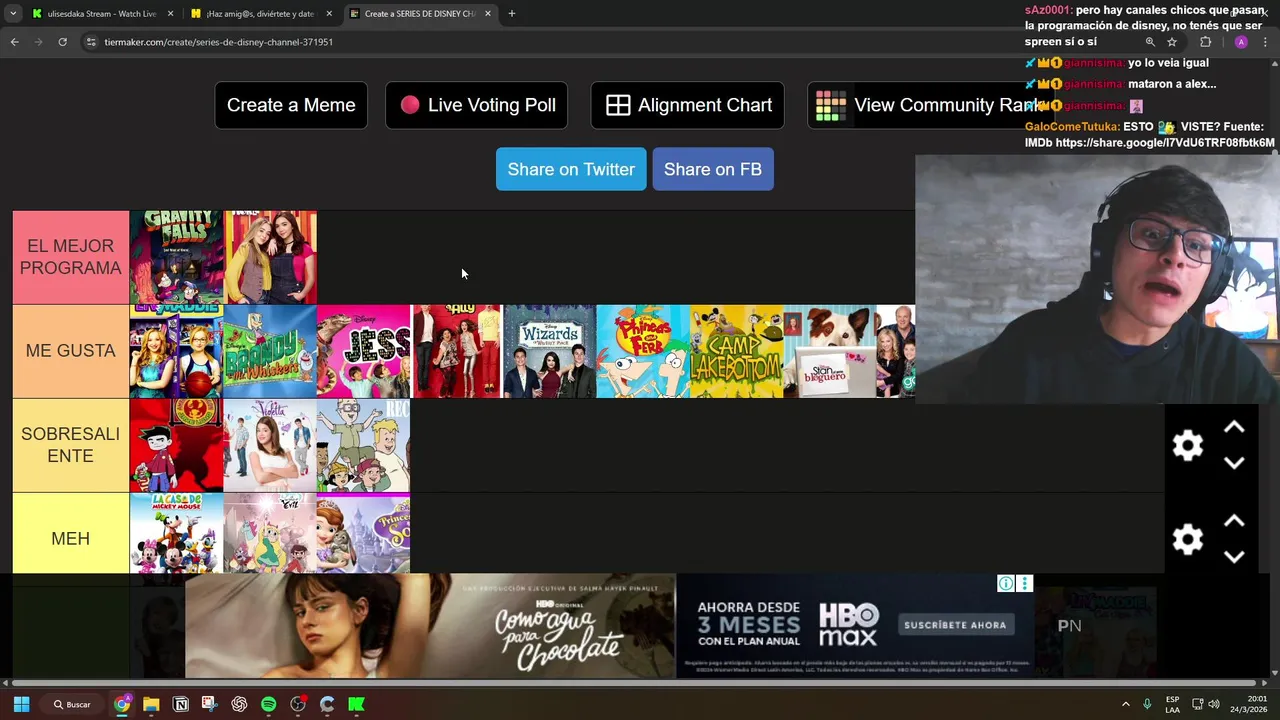
Task: Move MEH row down with arrow
Action: [x=1234, y=557]
